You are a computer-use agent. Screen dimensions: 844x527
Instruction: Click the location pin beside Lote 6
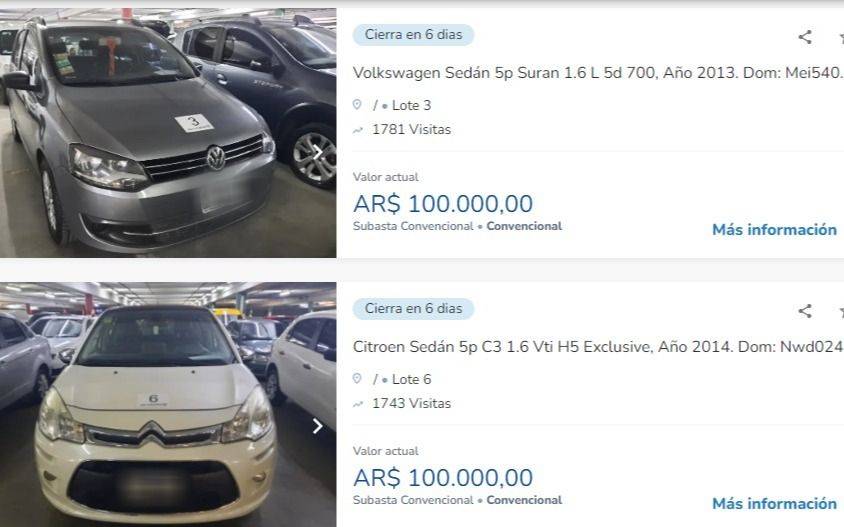(x=357, y=378)
